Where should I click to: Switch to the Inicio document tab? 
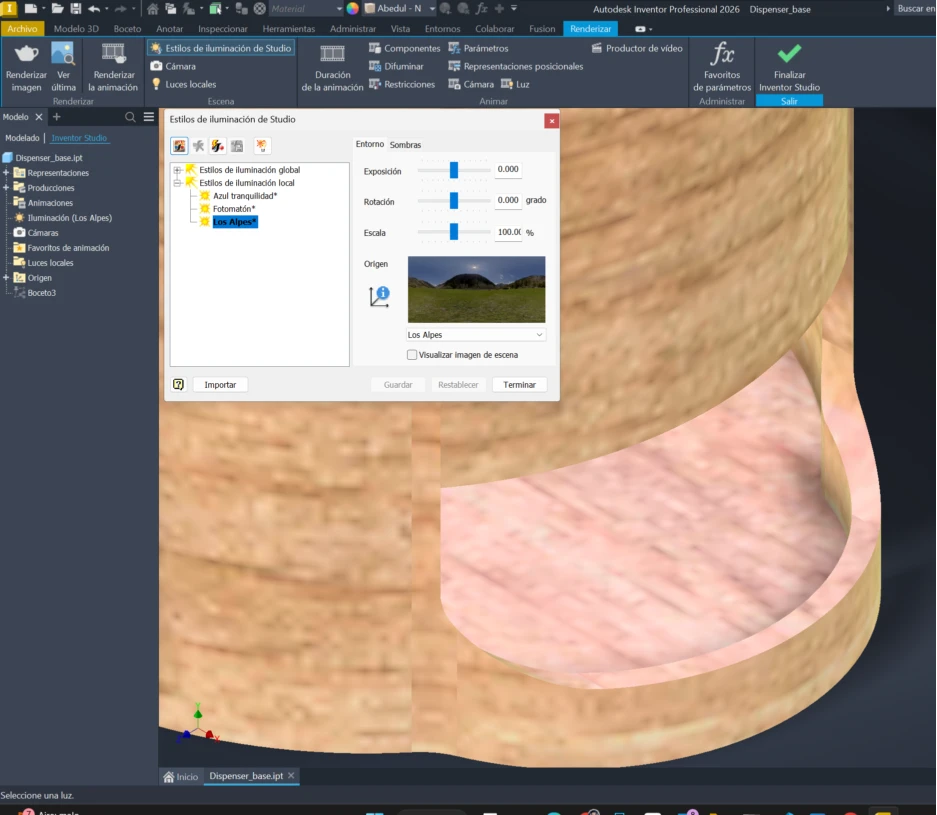coord(180,776)
